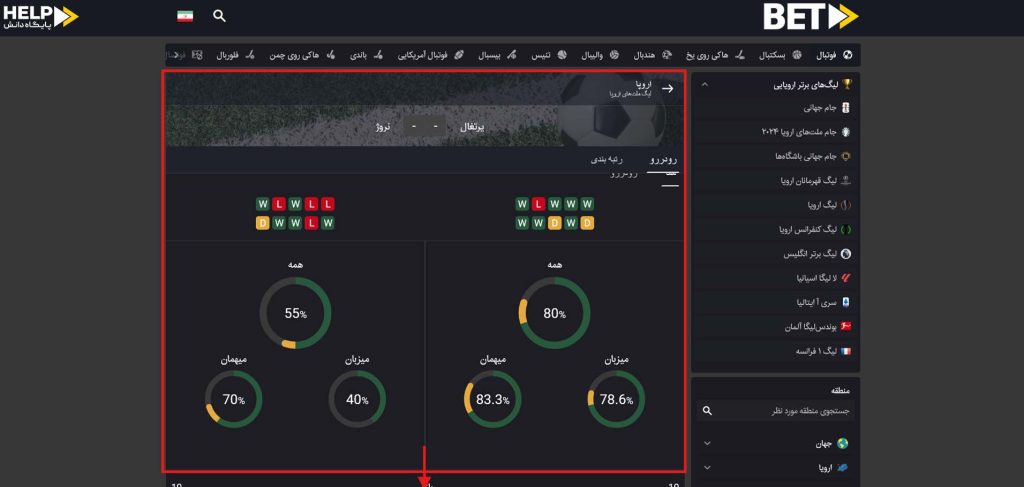Click the World Cup (جام جهانی) trophy icon
The height and width of the screenshot is (487, 1024).
[x=846, y=108]
